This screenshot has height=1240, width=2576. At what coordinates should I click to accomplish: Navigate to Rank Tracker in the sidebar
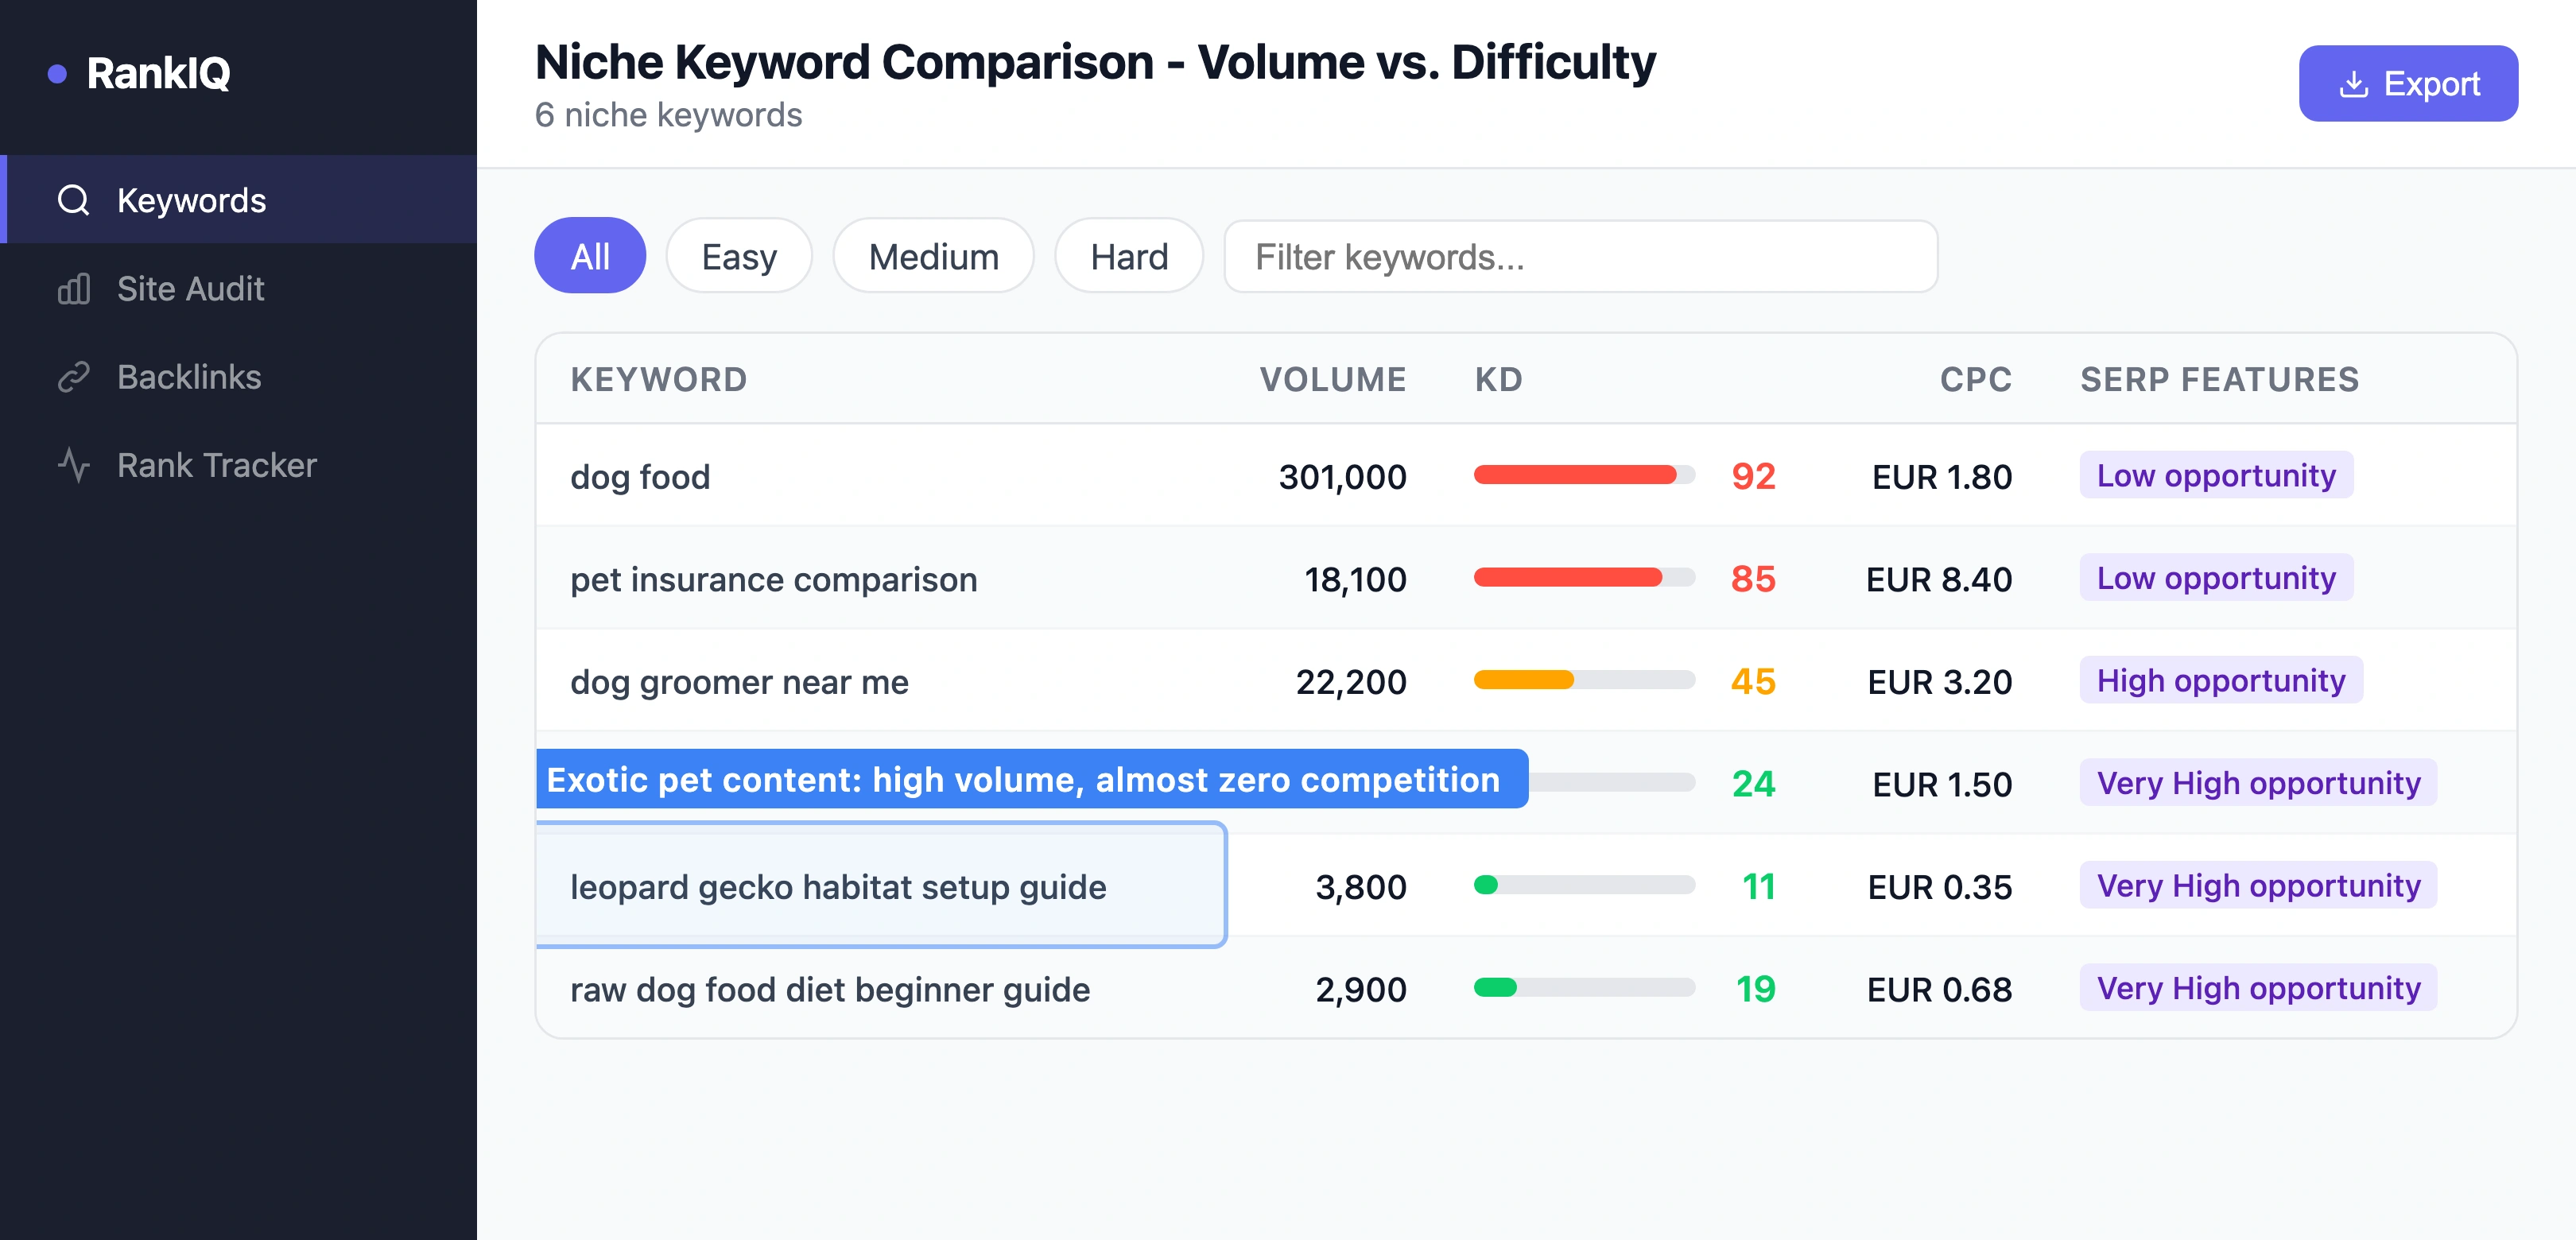[216, 464]
